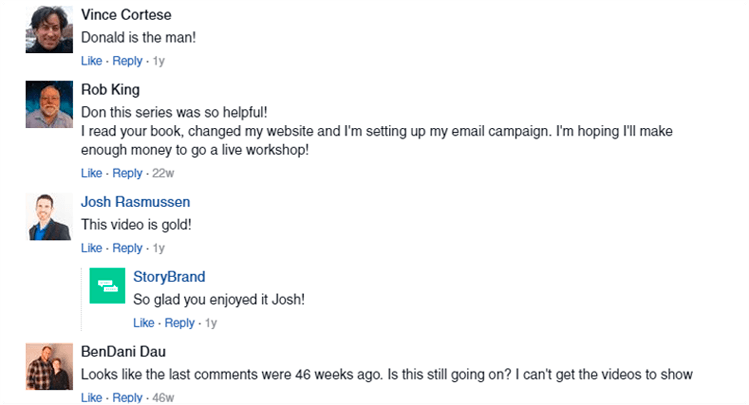Open Vince Cortese's profile photo
Viewport: 749px width, 405px height.
49,30
